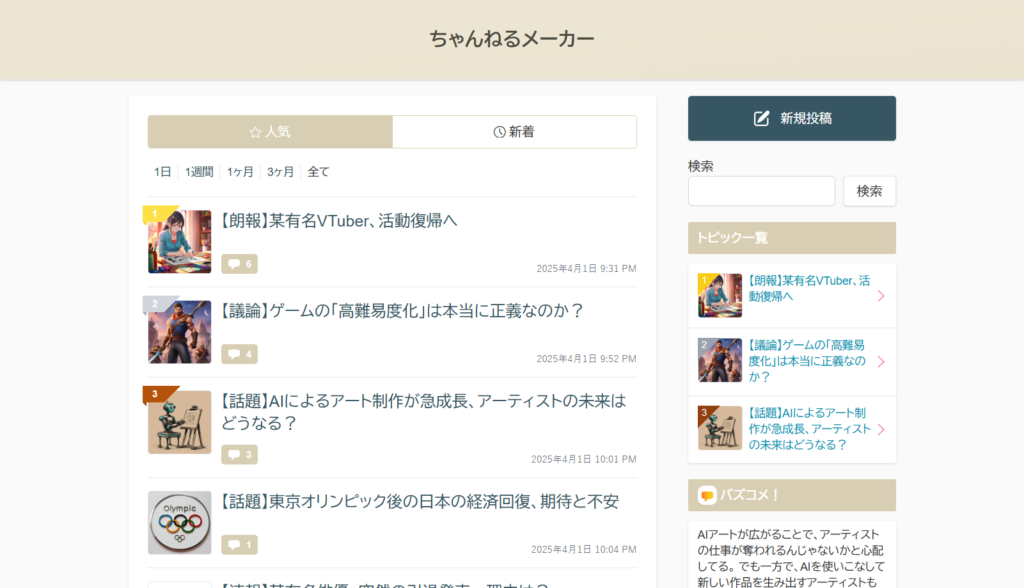This screenshot has height=588, width=1024.
Task: Filter popular posts by 1ヶ月
Action: point(240,172)
